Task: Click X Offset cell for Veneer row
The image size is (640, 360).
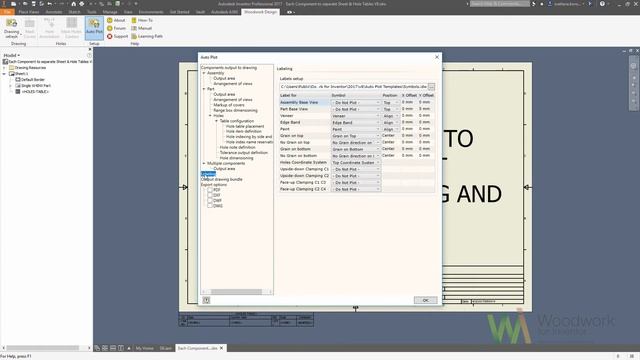Action: pos(409,116)
